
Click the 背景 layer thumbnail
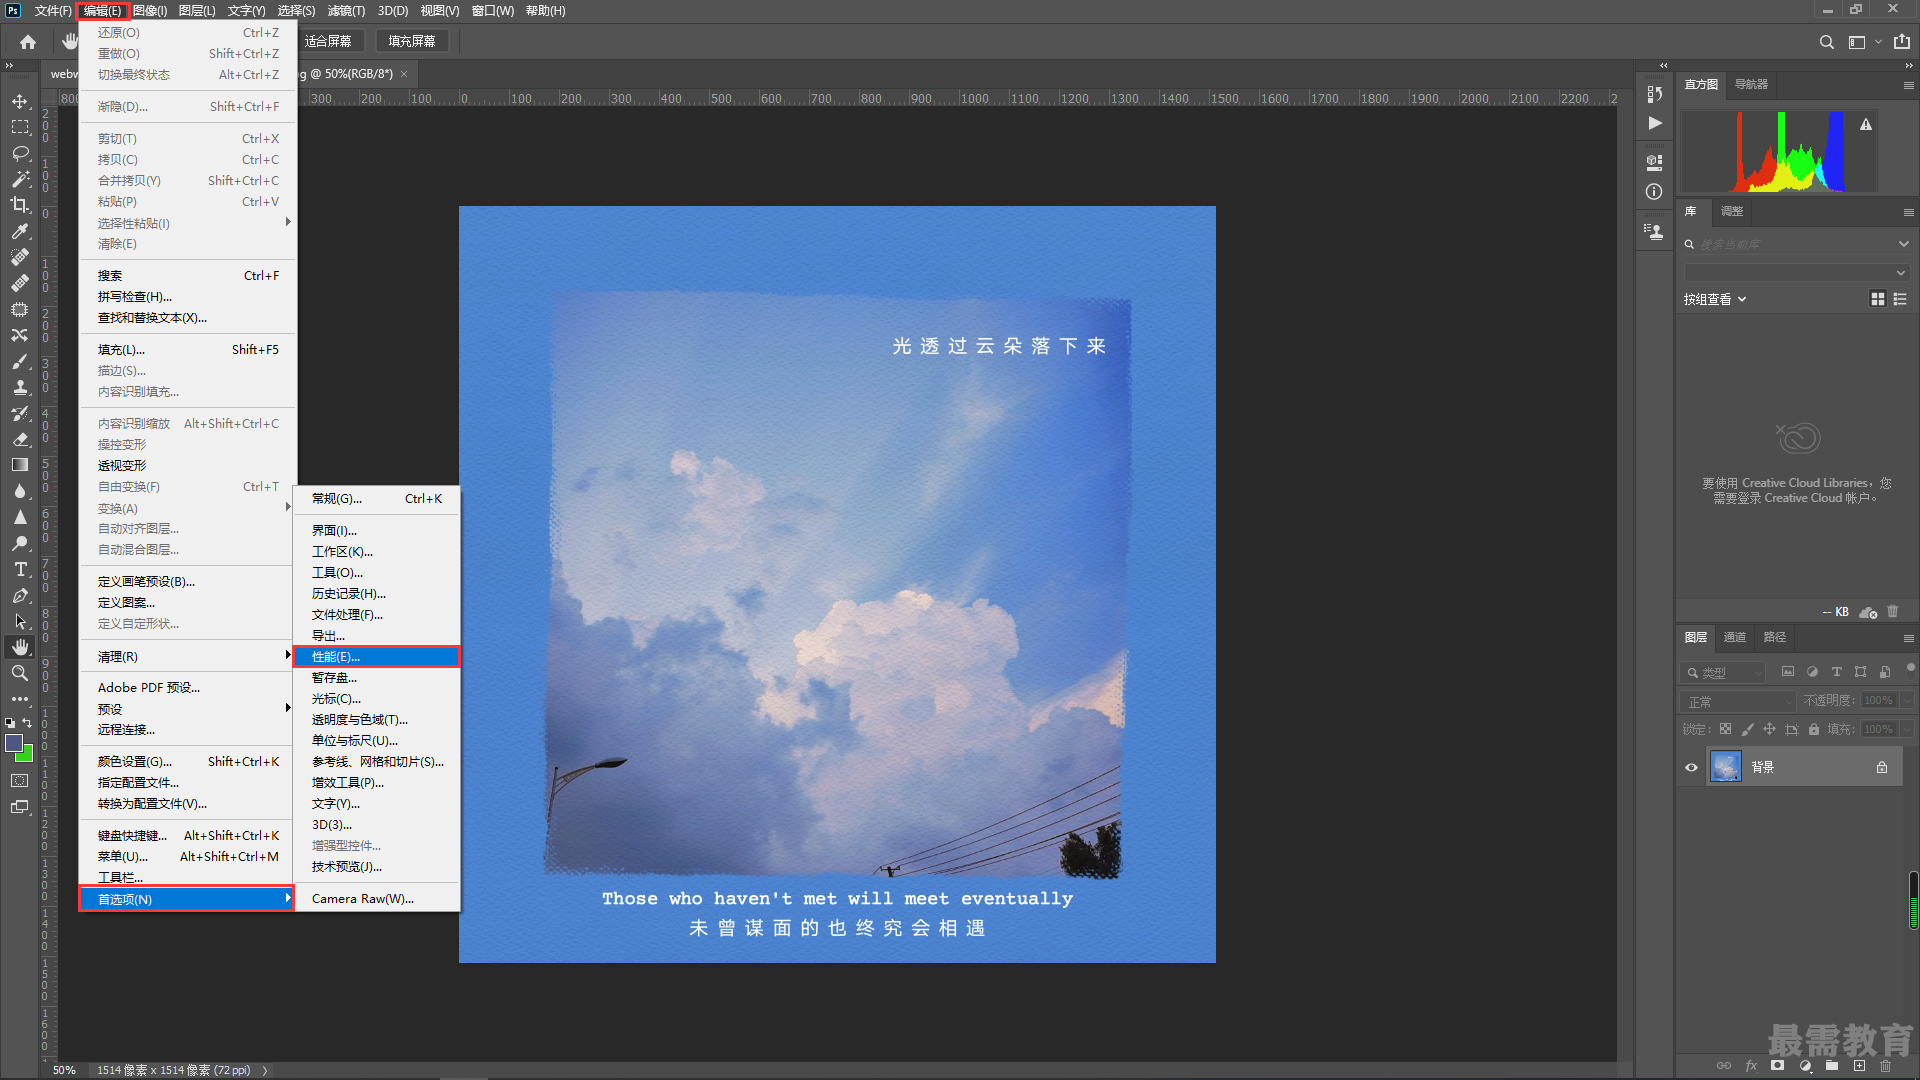tap(1726, 767)
